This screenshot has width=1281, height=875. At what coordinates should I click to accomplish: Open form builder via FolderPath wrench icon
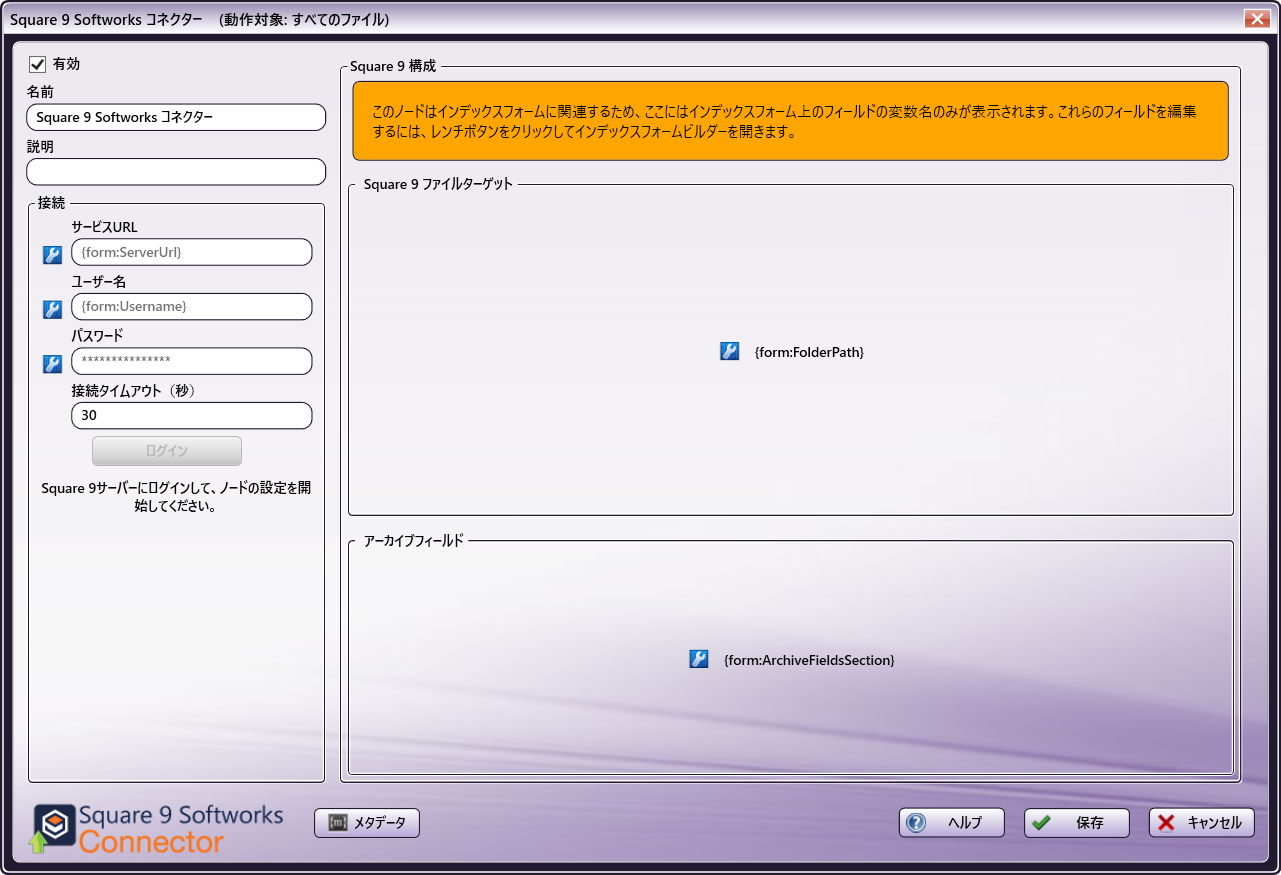730,351
